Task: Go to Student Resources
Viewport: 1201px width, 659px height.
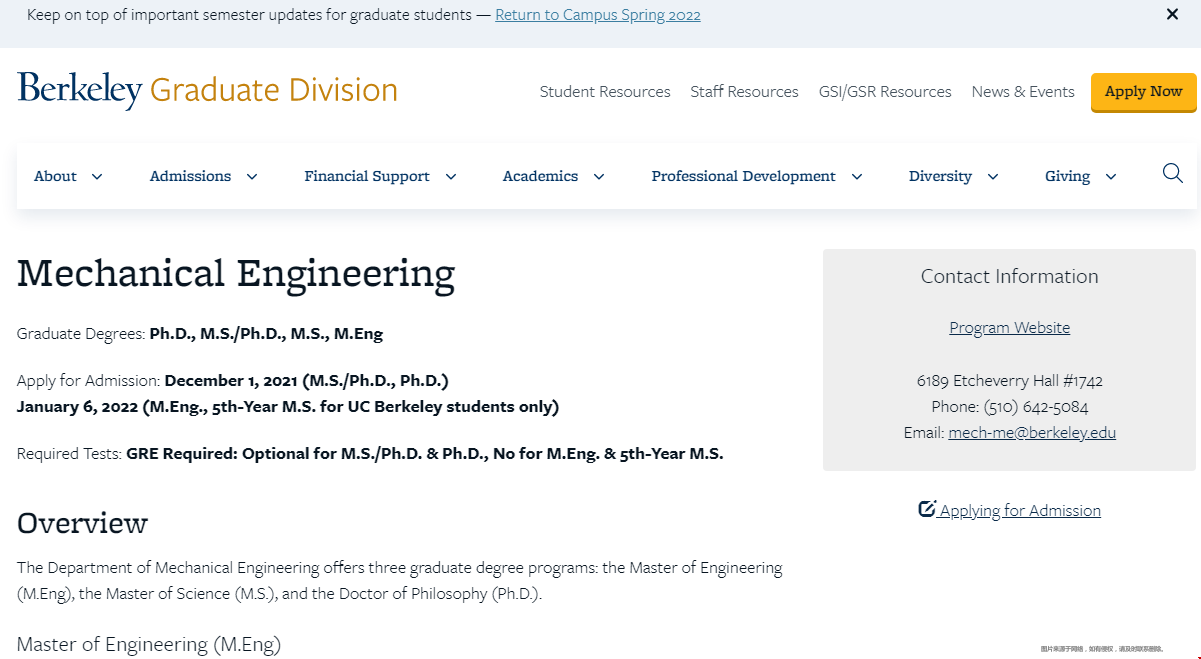Action: point(605,91)
